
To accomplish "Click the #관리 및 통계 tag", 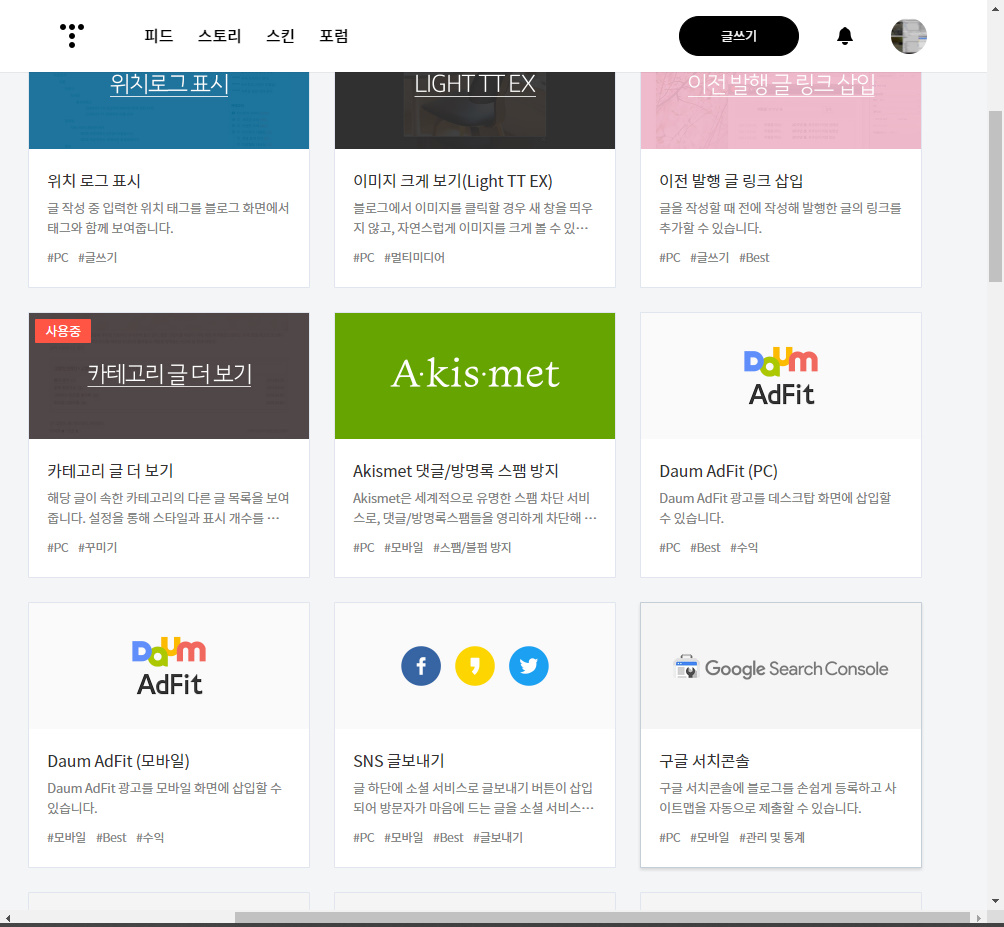I will tap(772, 837).
